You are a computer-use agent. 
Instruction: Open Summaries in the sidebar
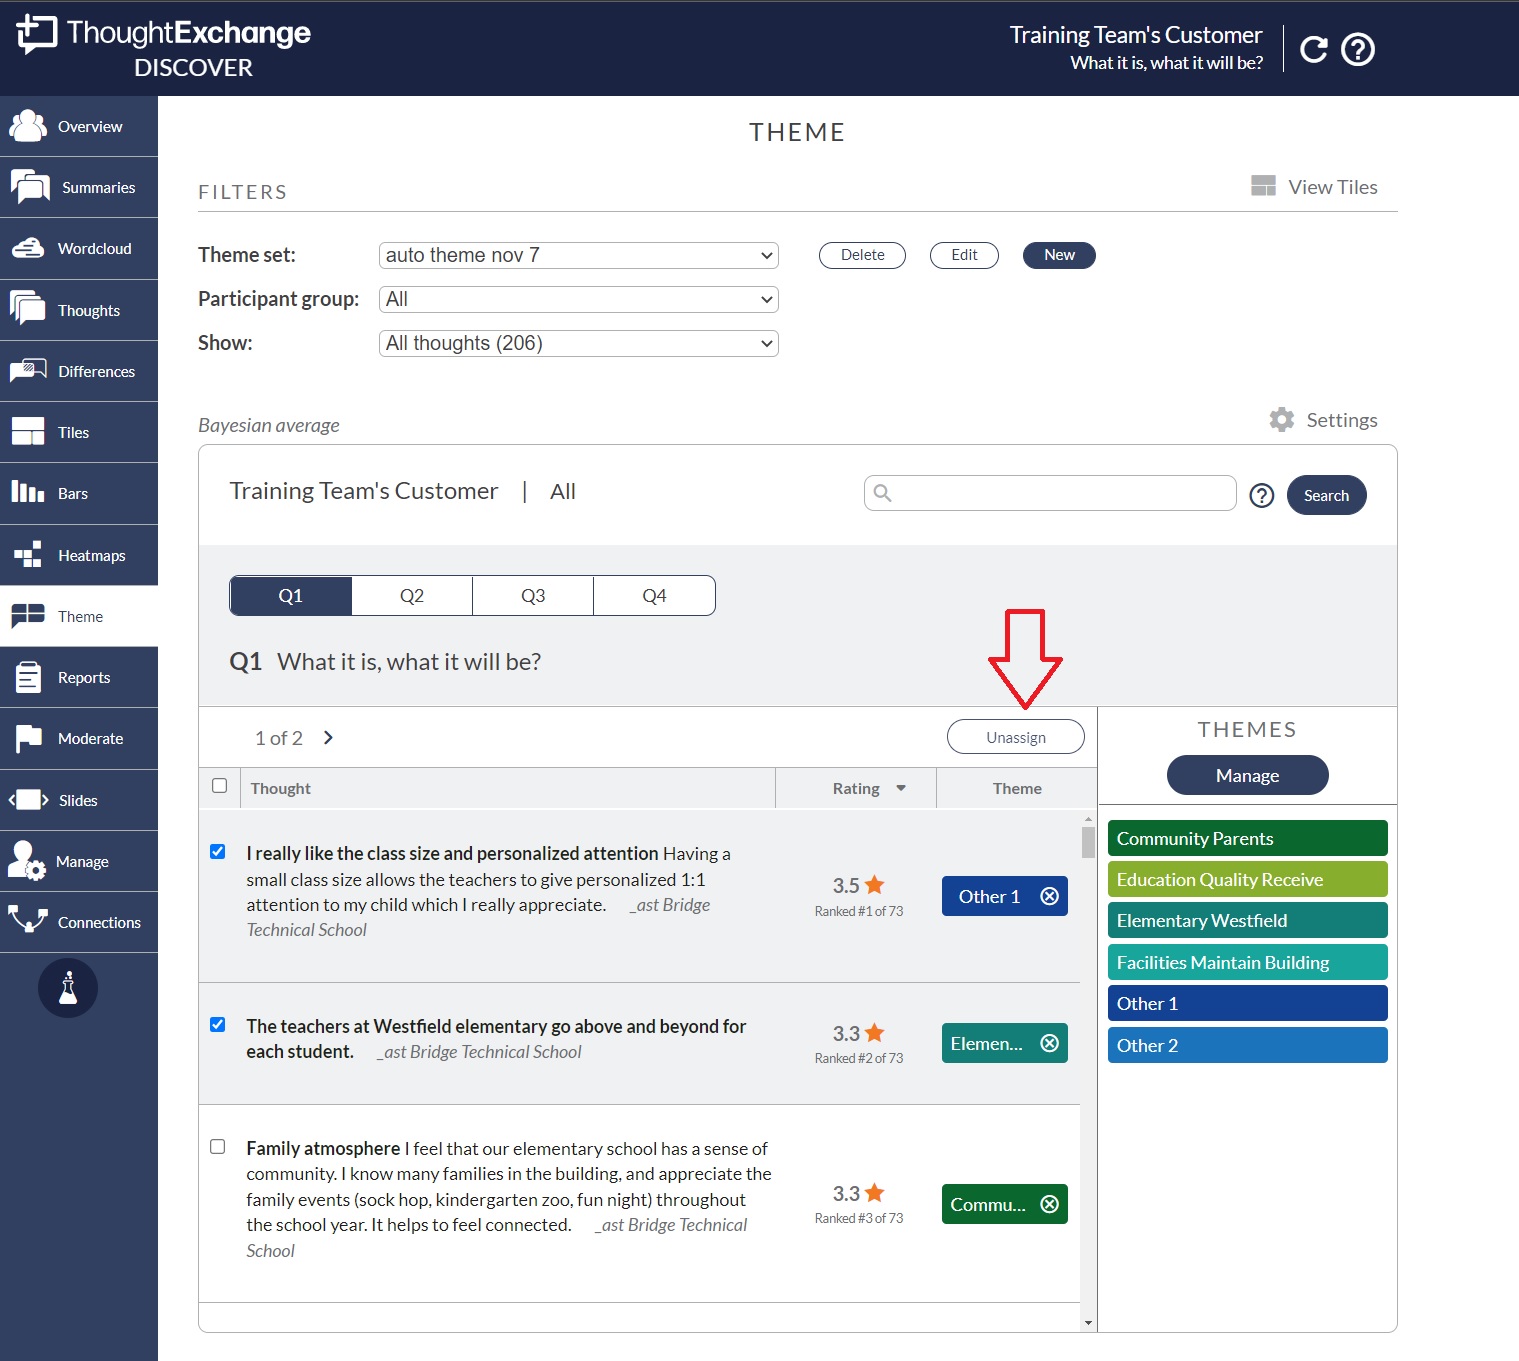tap(79, 187)
